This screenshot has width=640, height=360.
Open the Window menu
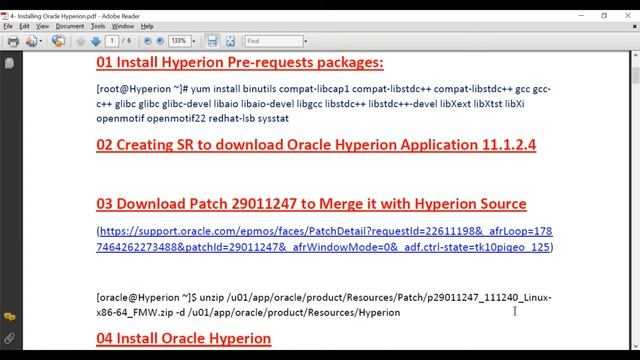[x=123, y=26]
